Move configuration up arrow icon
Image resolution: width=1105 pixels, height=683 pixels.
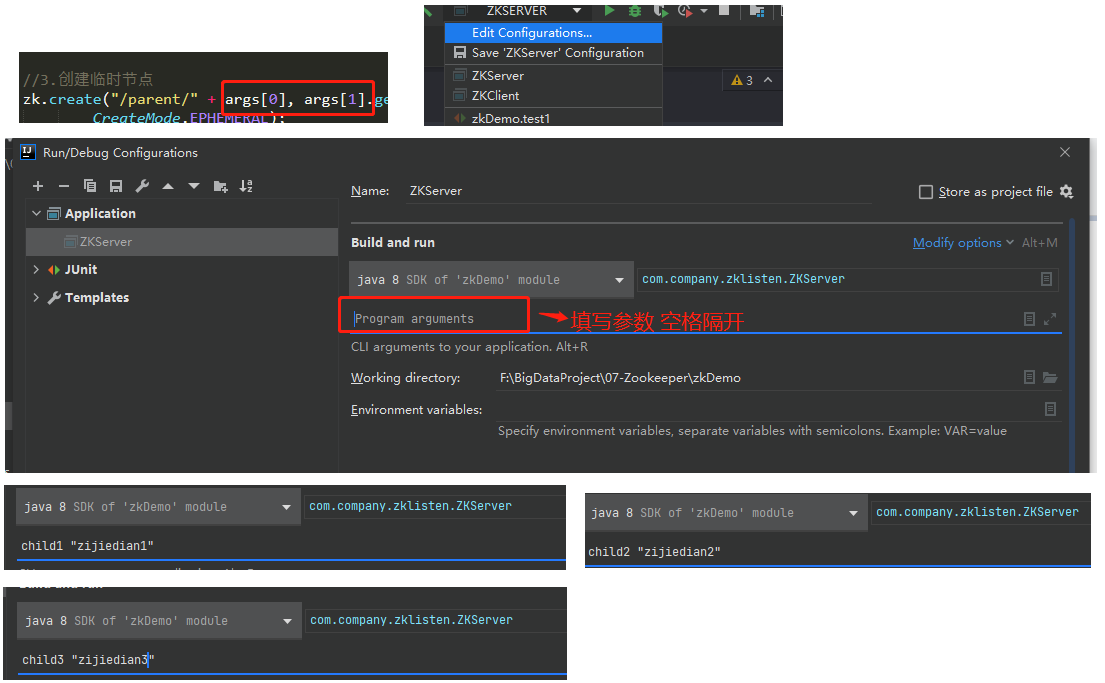pyautogui.click(x=168, y=186)
